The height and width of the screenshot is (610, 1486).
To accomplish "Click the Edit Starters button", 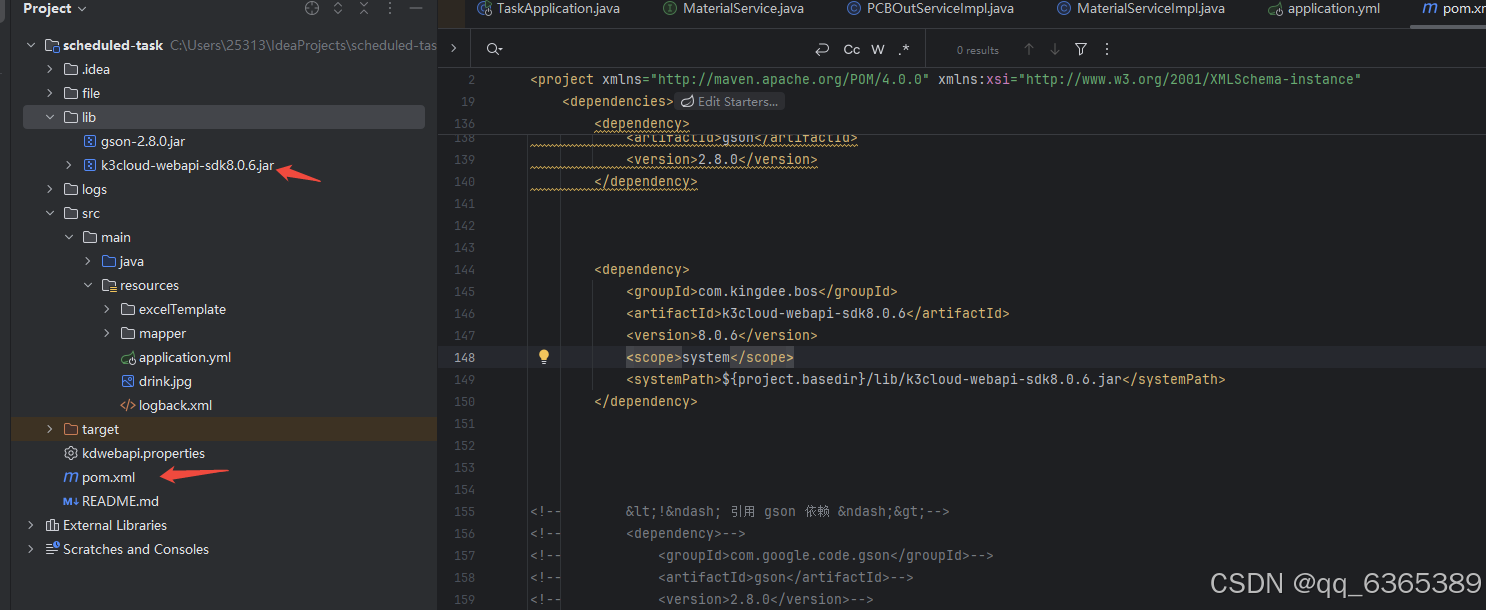I will pos(730,101).
